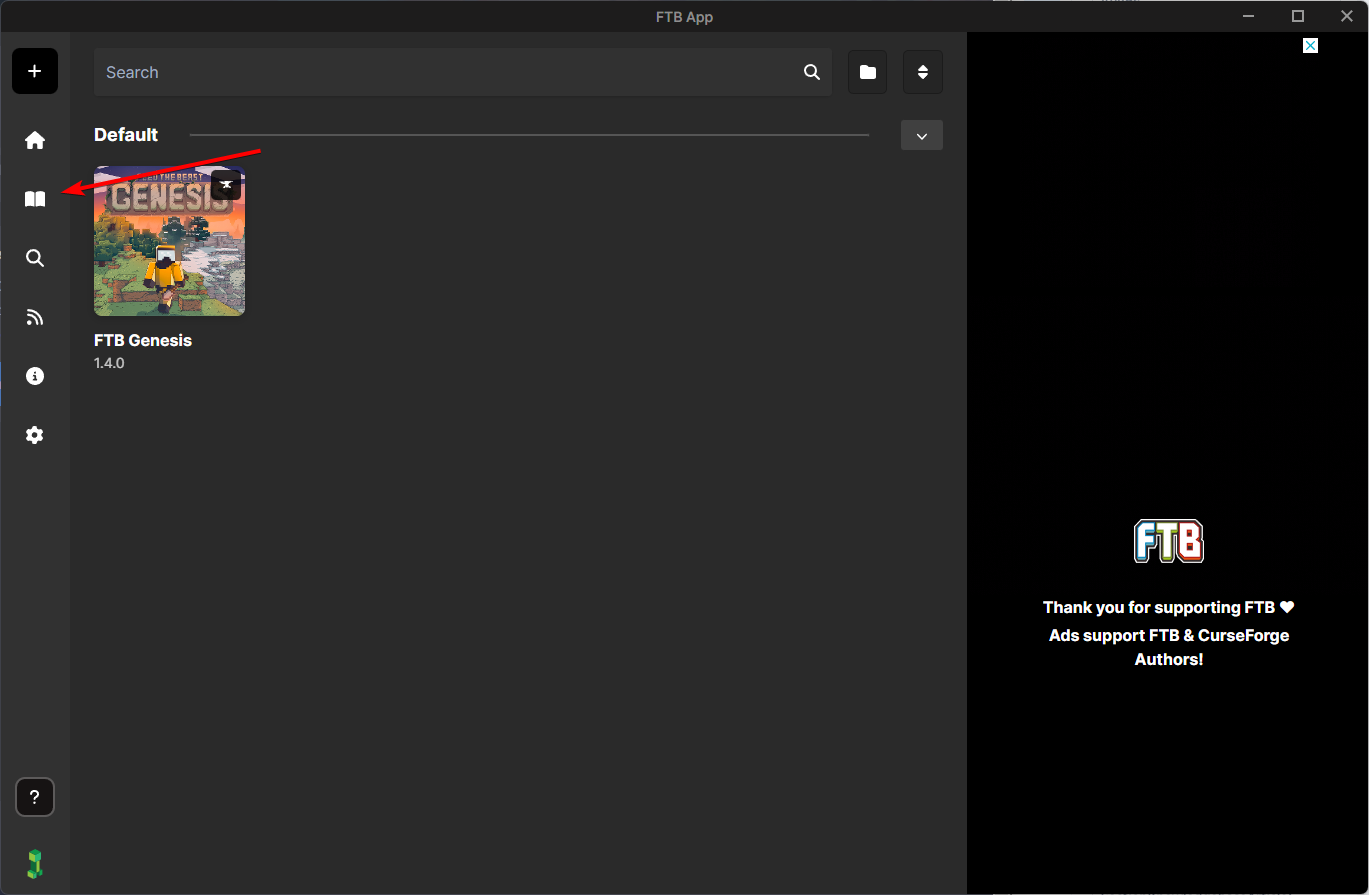The height and width of the screenshot is (895, 1369).
Task: Click the Thank you for supporting FTB text
Action: coord(1169,607)
